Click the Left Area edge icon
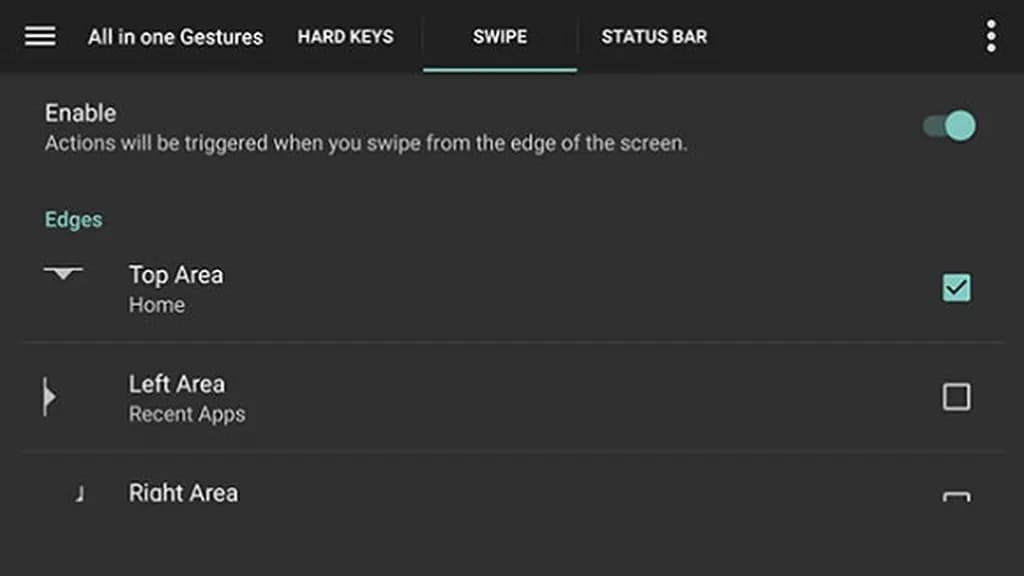 (x=49, y=398)
